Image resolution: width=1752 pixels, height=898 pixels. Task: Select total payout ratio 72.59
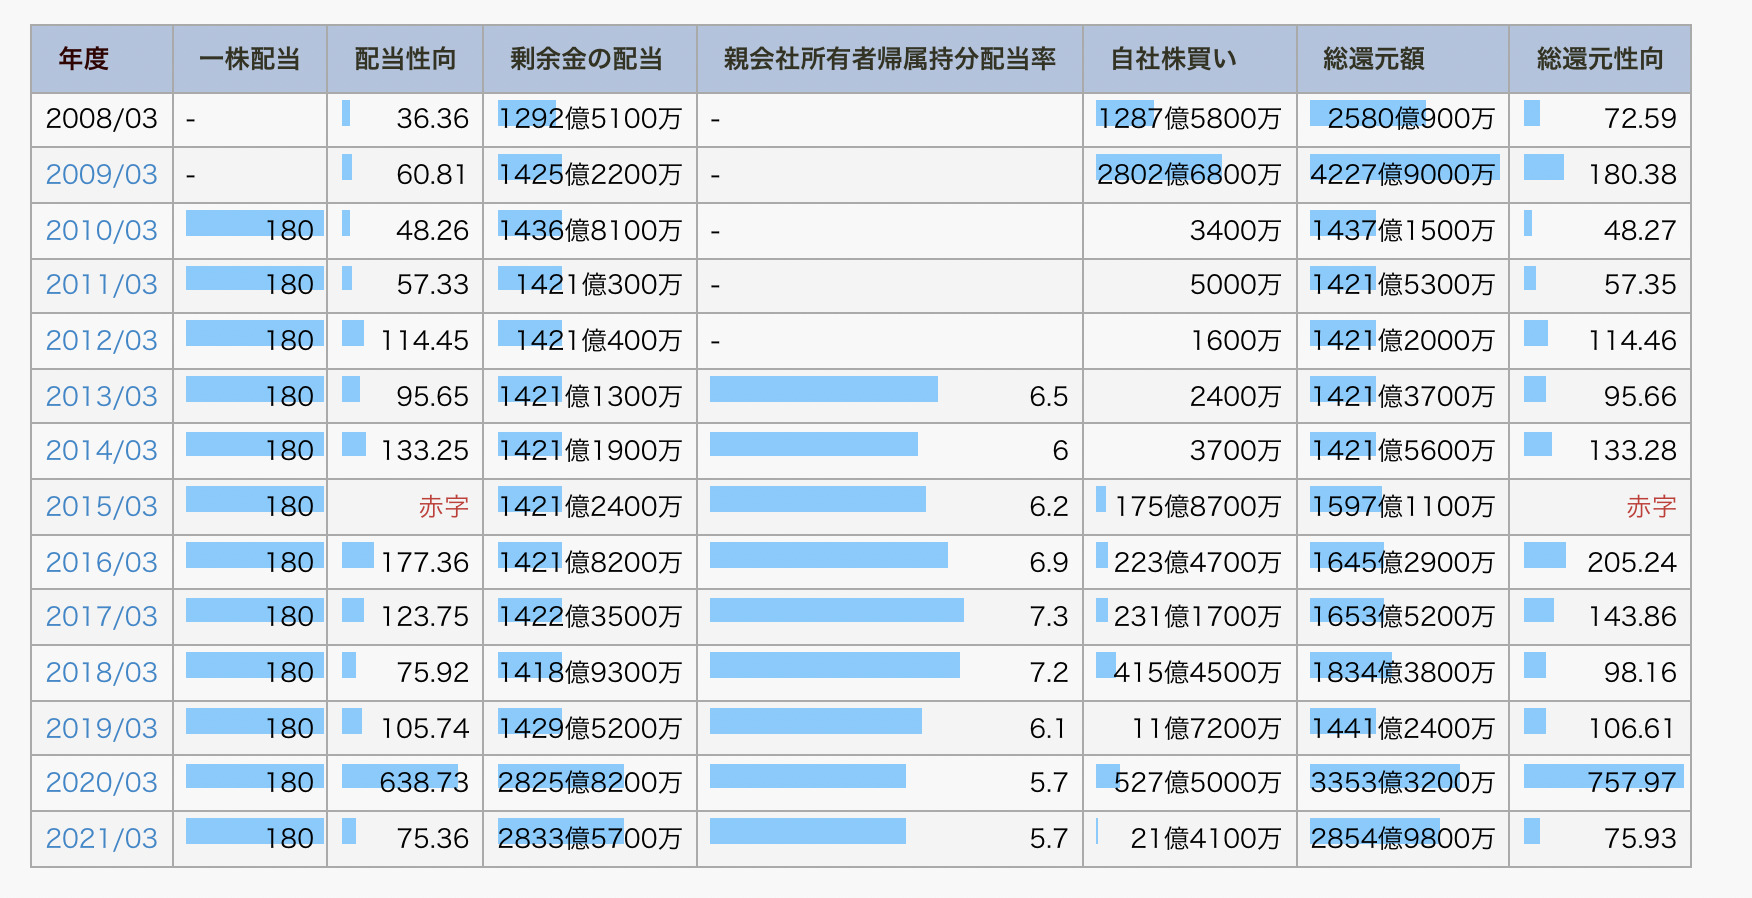click(1640, 119)
